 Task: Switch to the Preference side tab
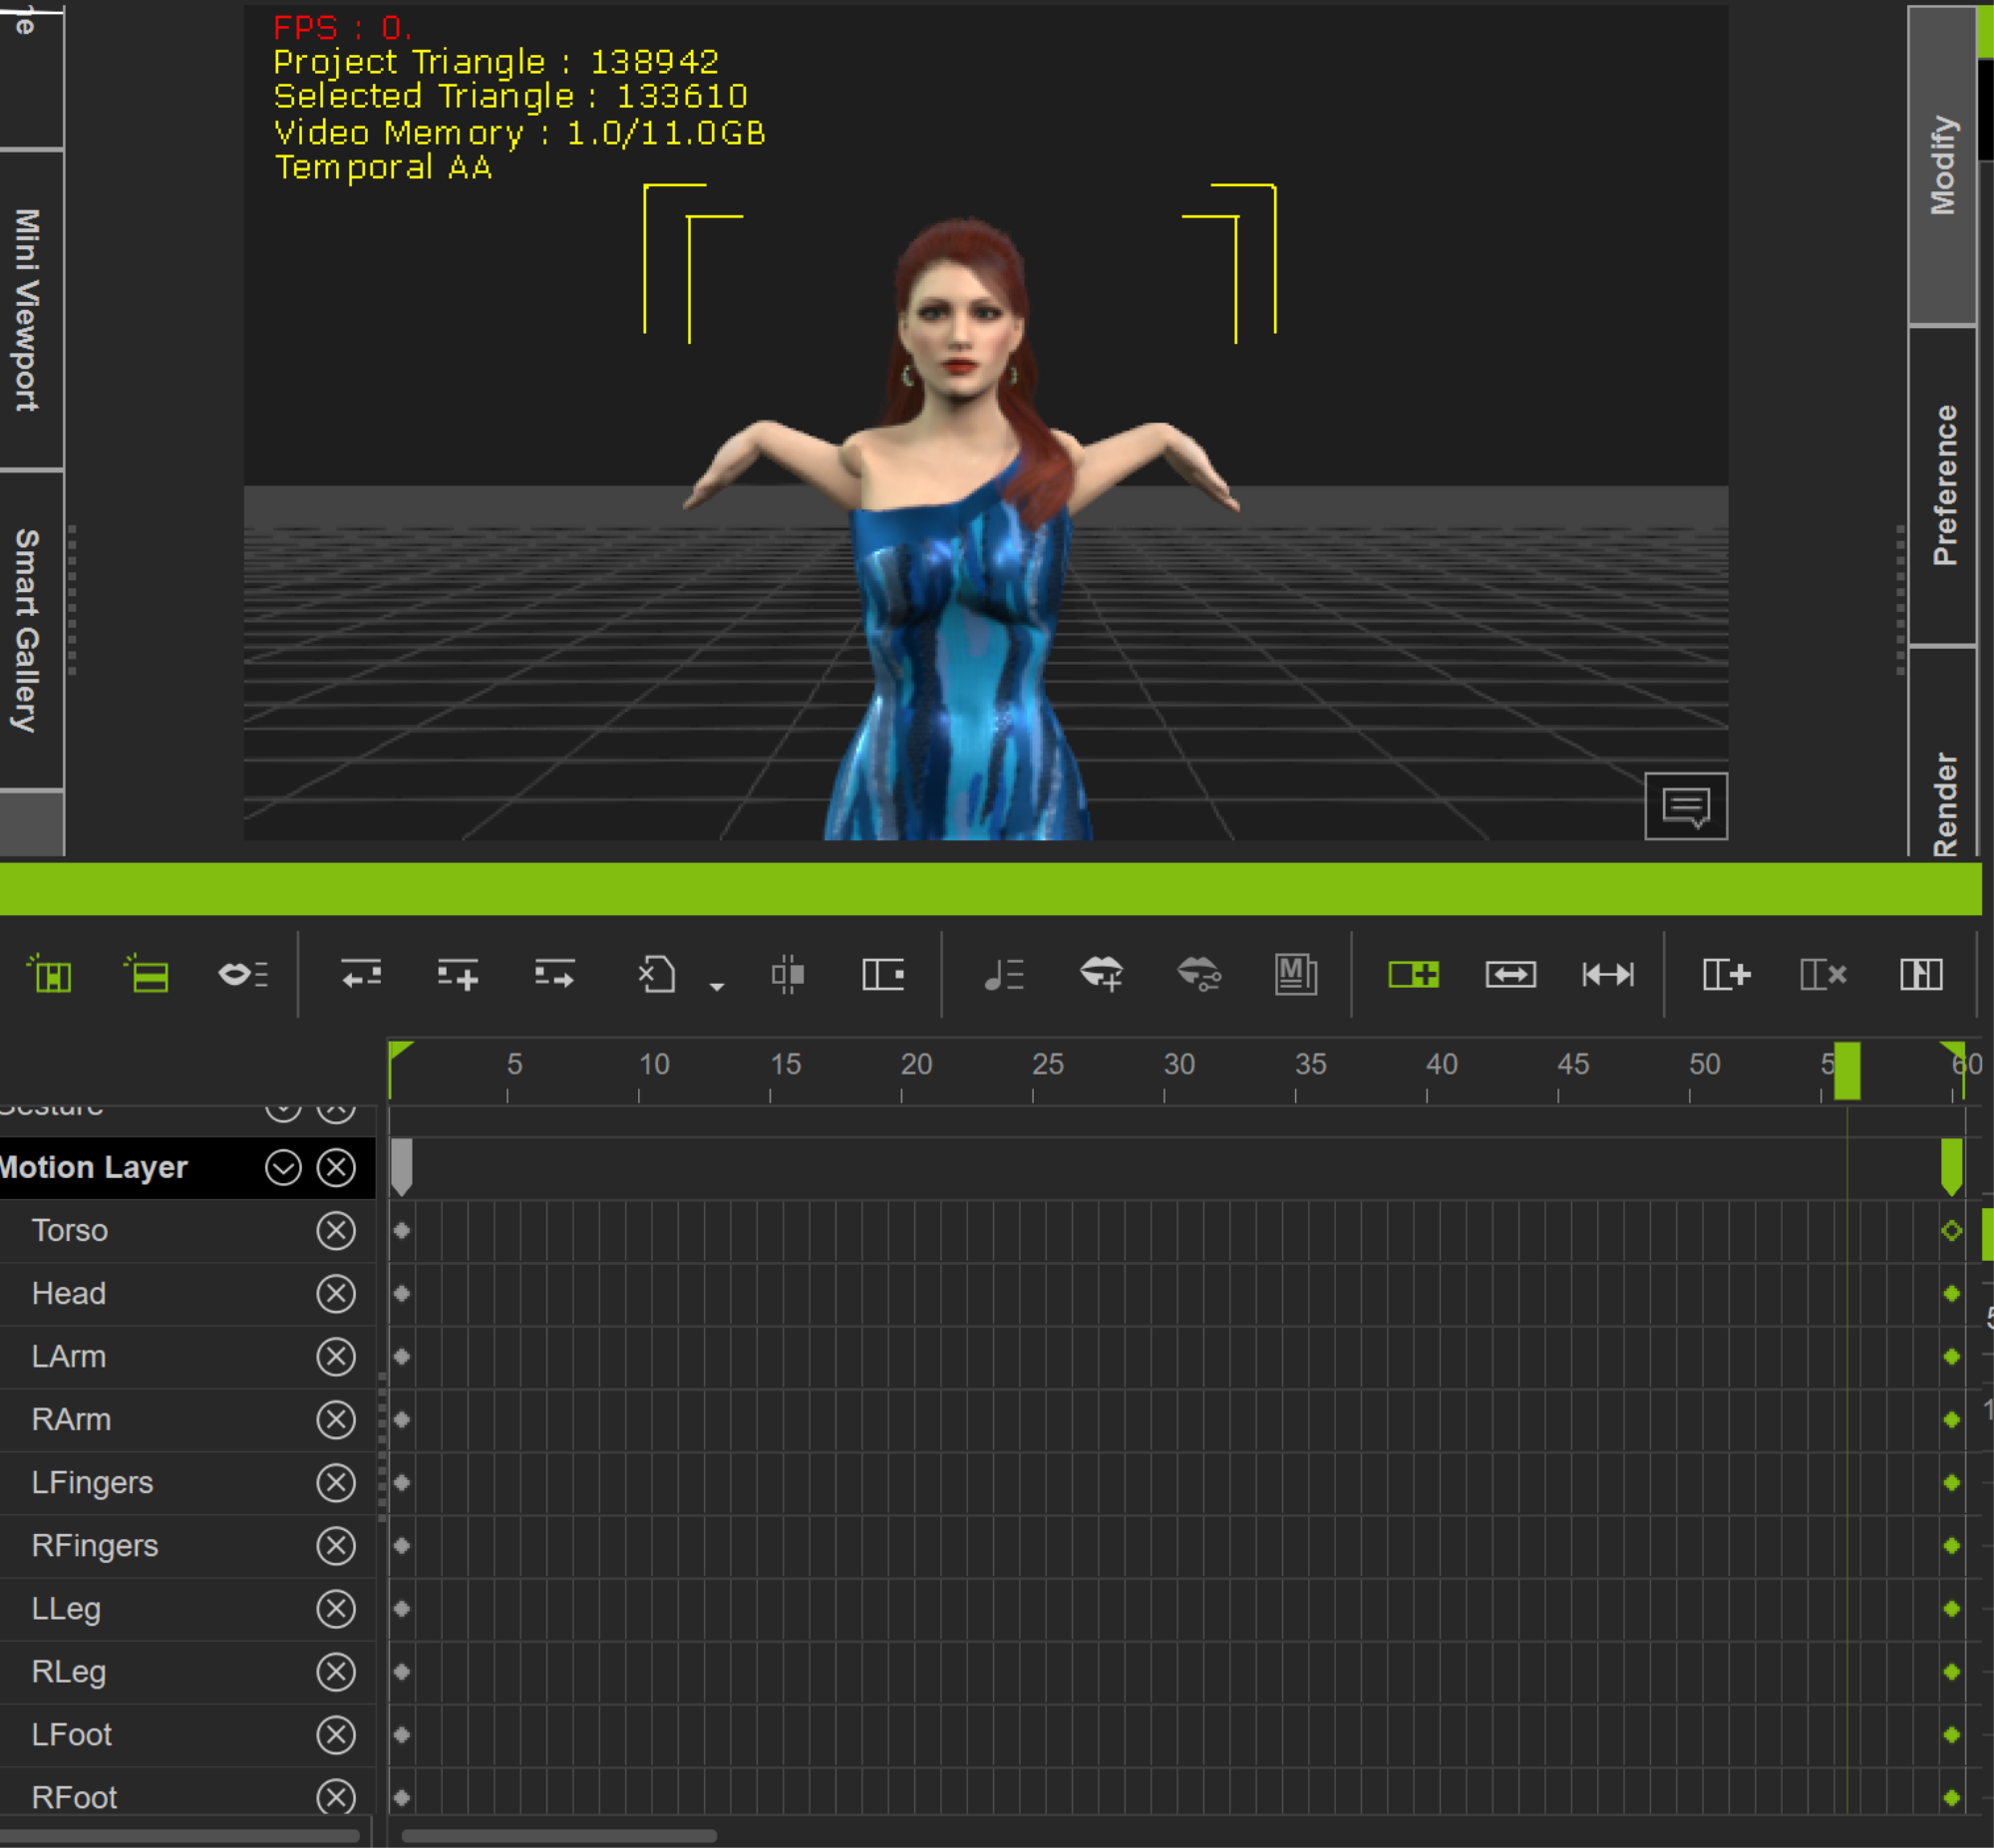[x=1943, y=485]
